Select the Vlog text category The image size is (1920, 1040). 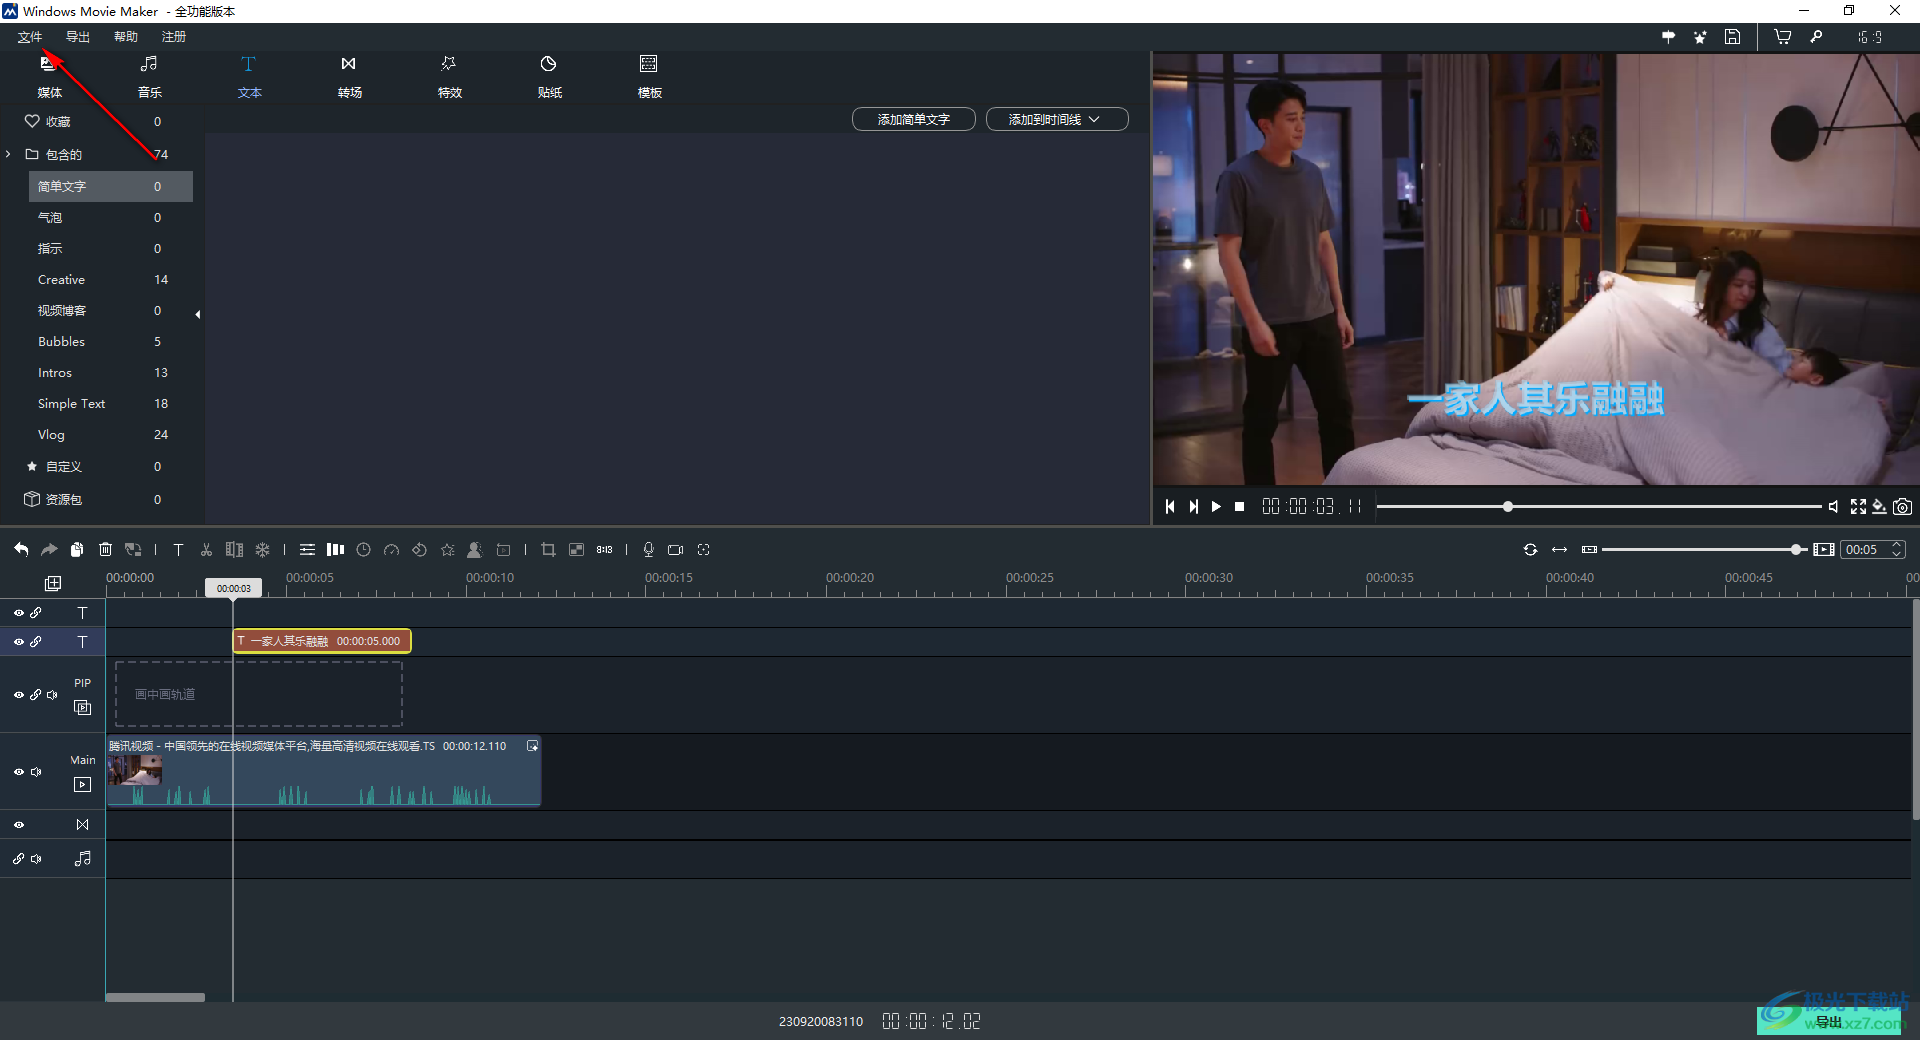110,435
